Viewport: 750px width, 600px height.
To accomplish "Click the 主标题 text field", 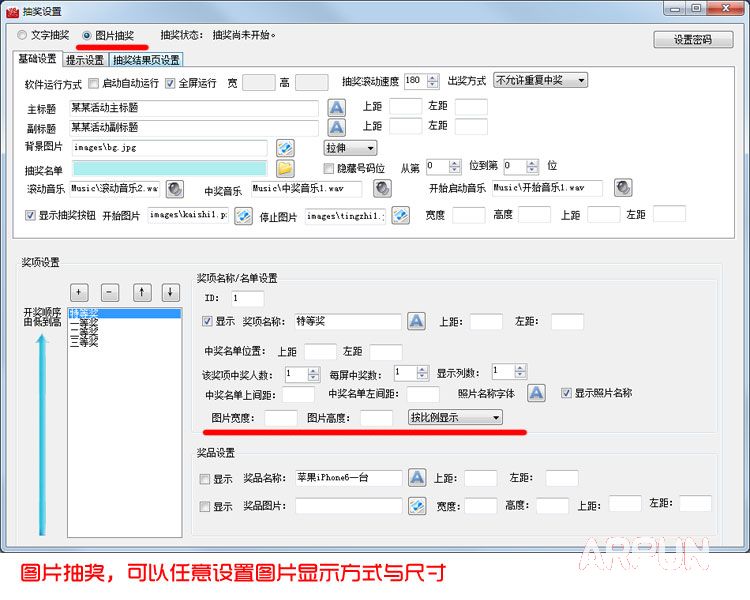I will click(x=194, y=108).
